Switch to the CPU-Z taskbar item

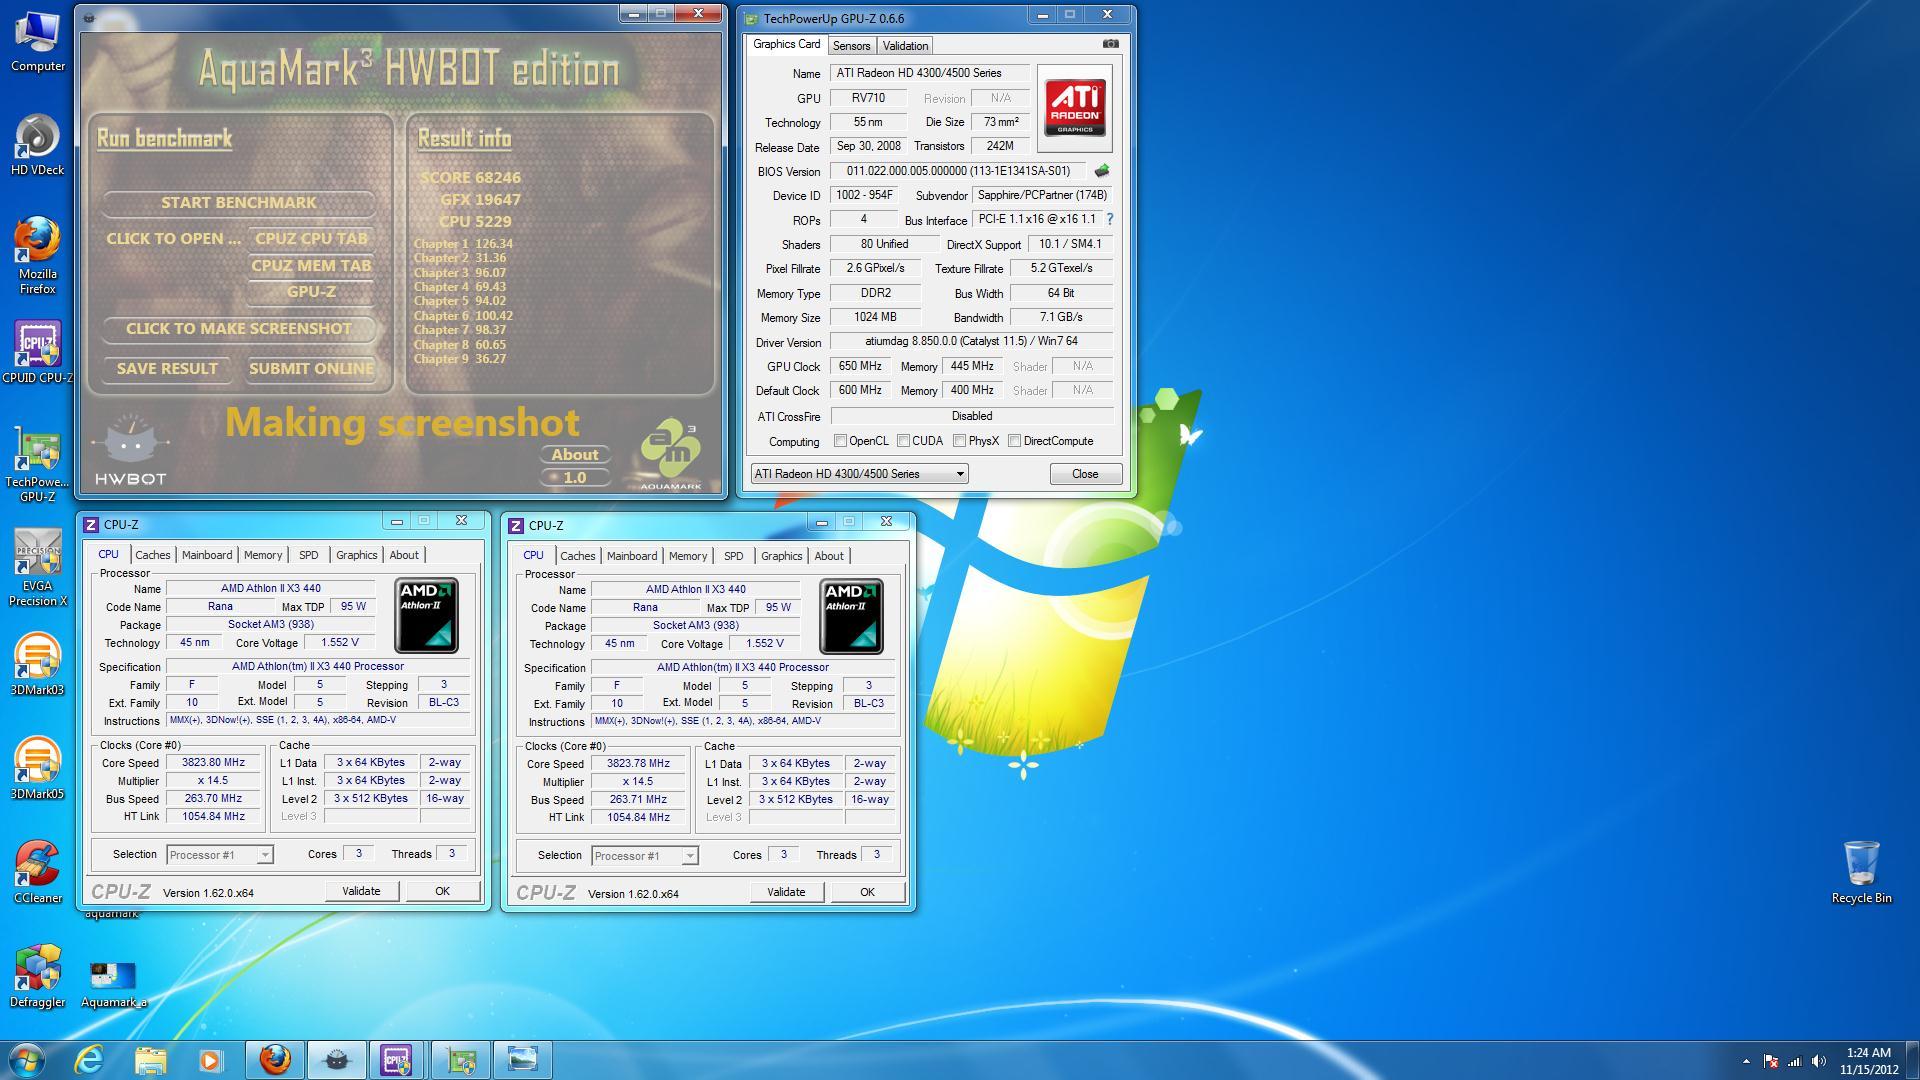(x=397, y=1059)
